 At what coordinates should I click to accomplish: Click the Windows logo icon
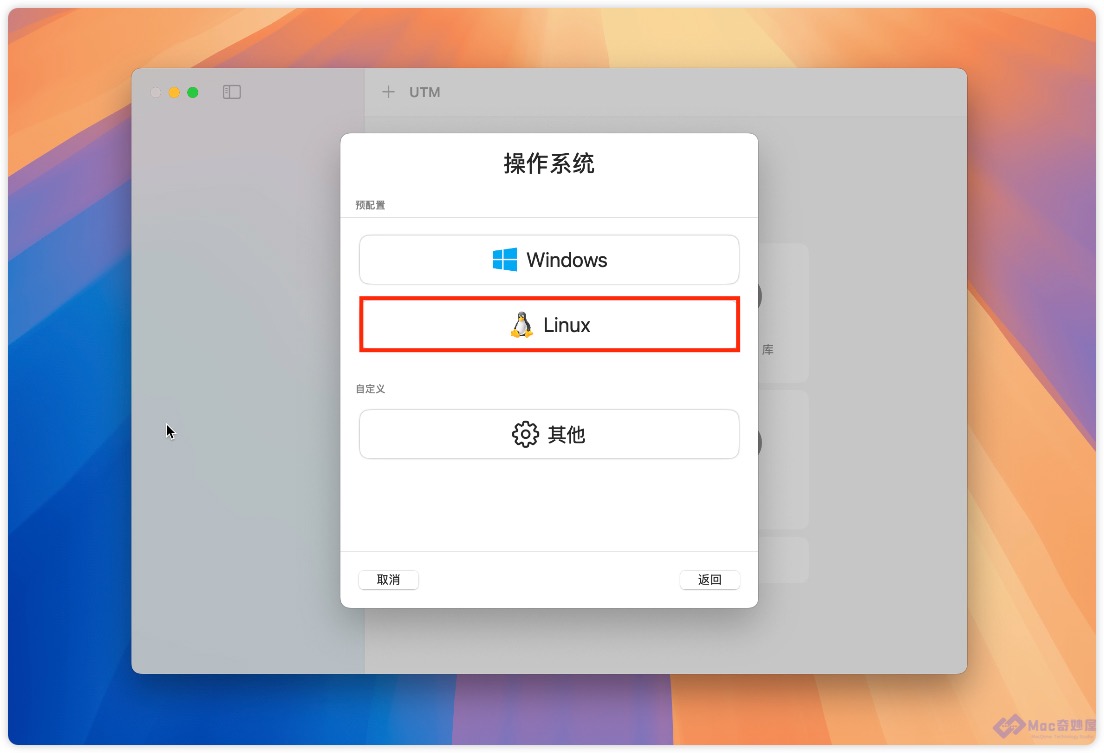(x=504, y=259)
